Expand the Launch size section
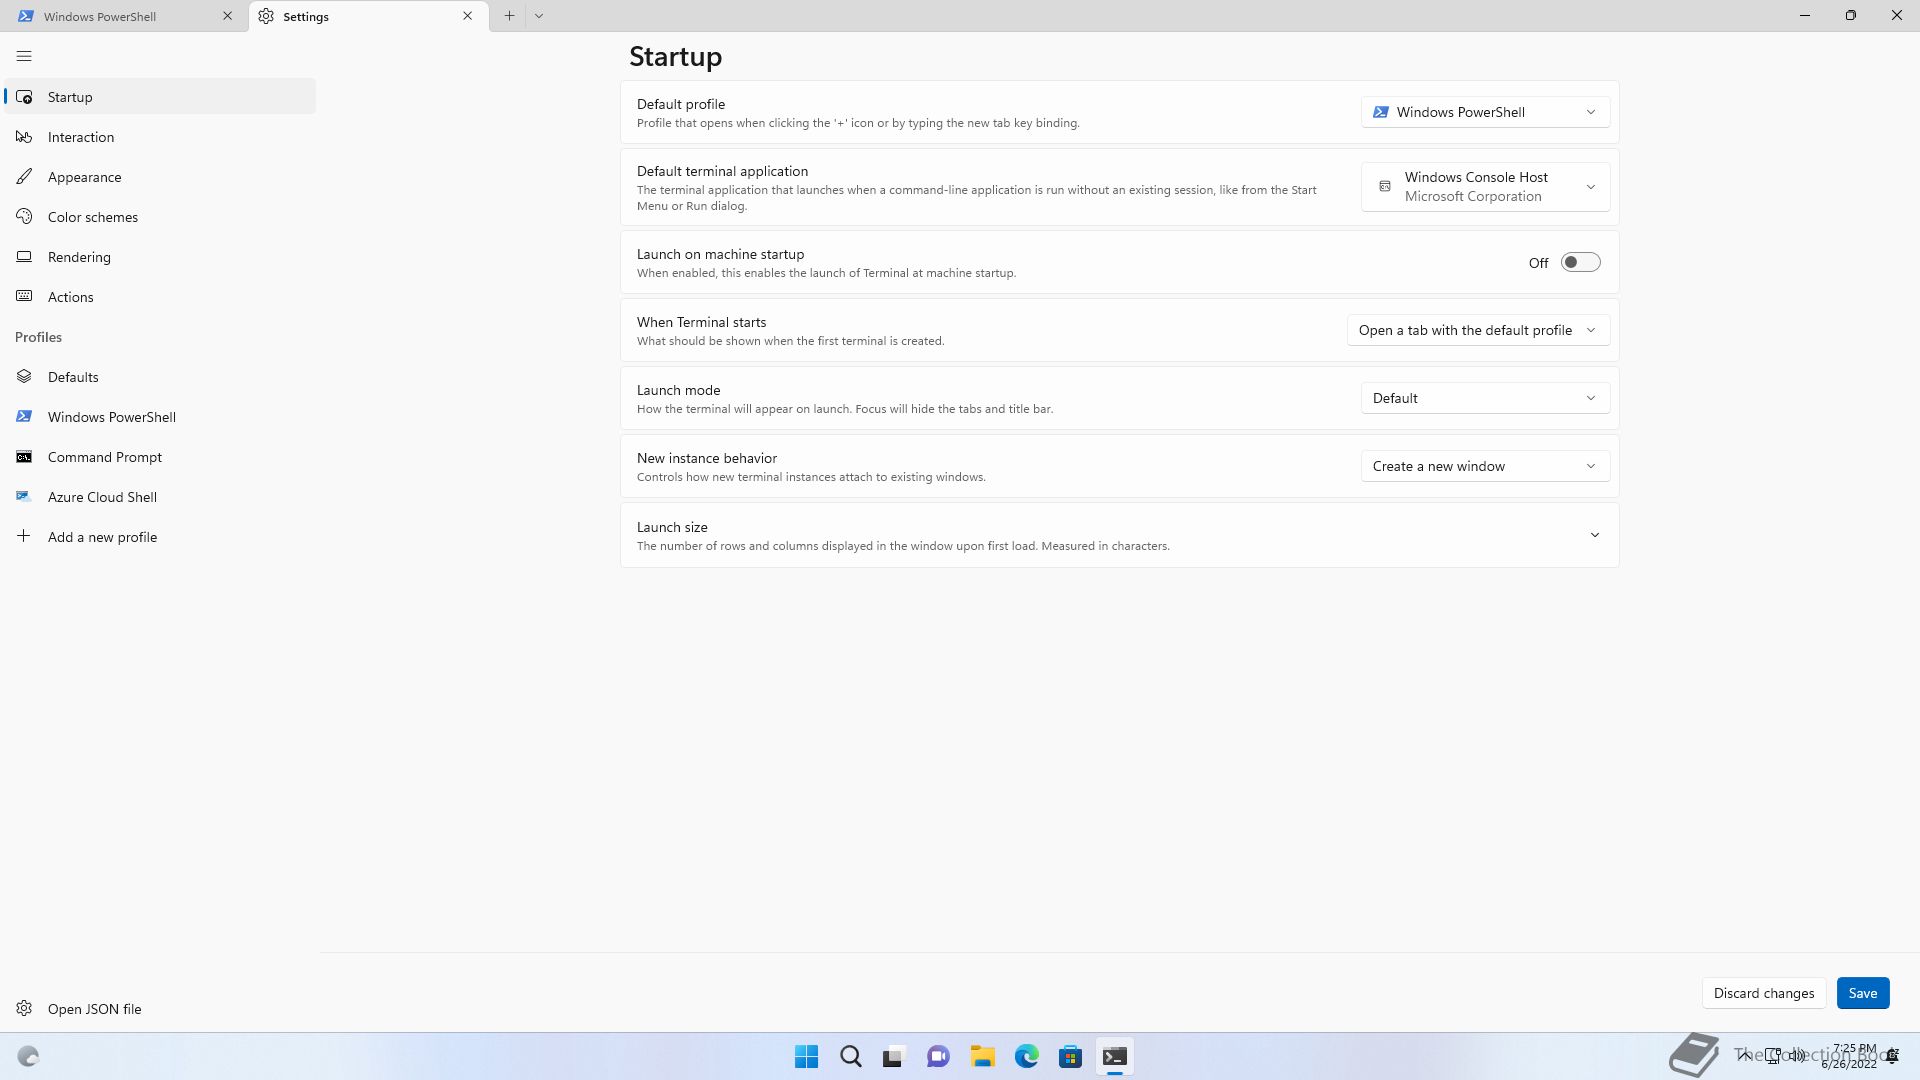Viewport: 1920px width, 1080px height. click(1119, 535)
